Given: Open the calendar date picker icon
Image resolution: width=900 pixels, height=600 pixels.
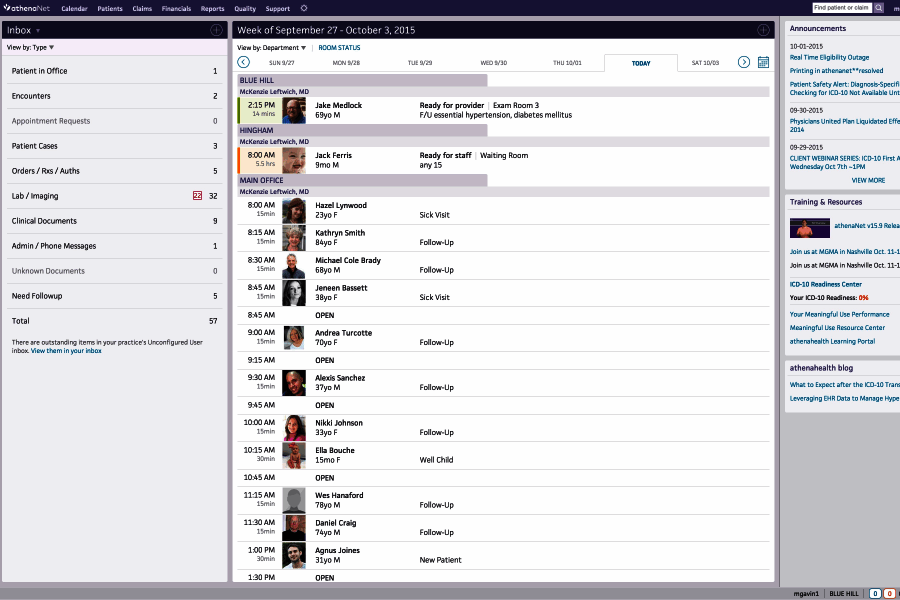Looking at the screenshot, I should point(763,61).
